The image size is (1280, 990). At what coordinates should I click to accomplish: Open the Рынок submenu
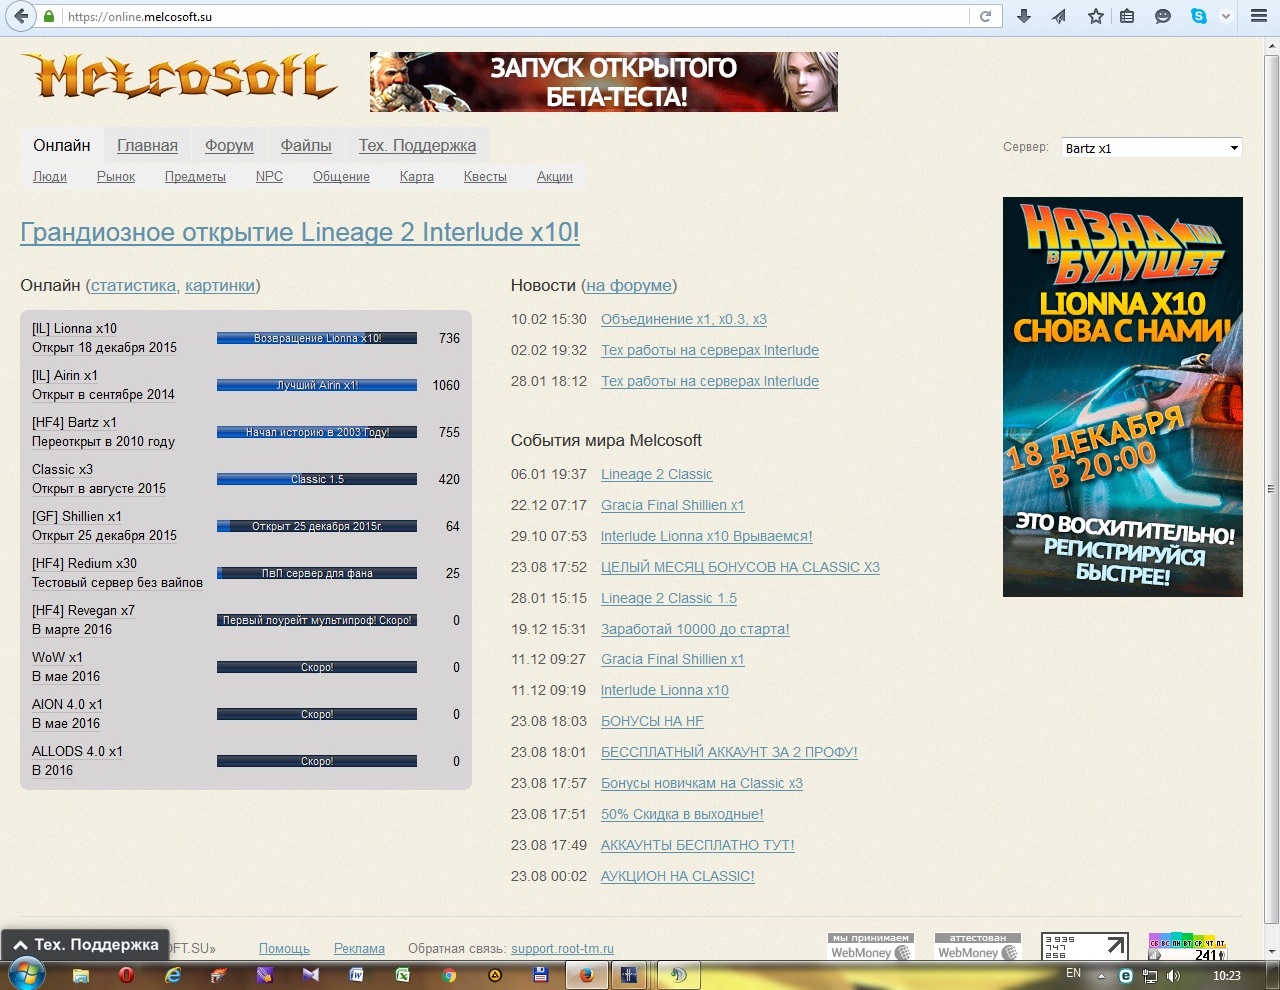click(116, 177)
